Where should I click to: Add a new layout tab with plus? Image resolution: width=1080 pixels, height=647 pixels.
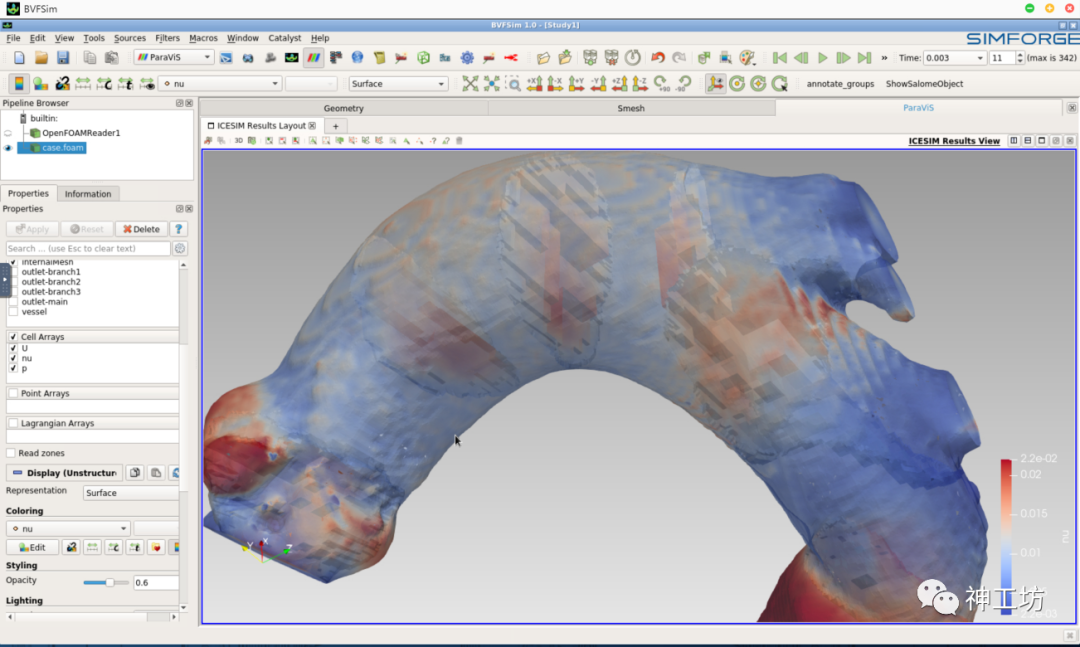(x=335, y=127)
